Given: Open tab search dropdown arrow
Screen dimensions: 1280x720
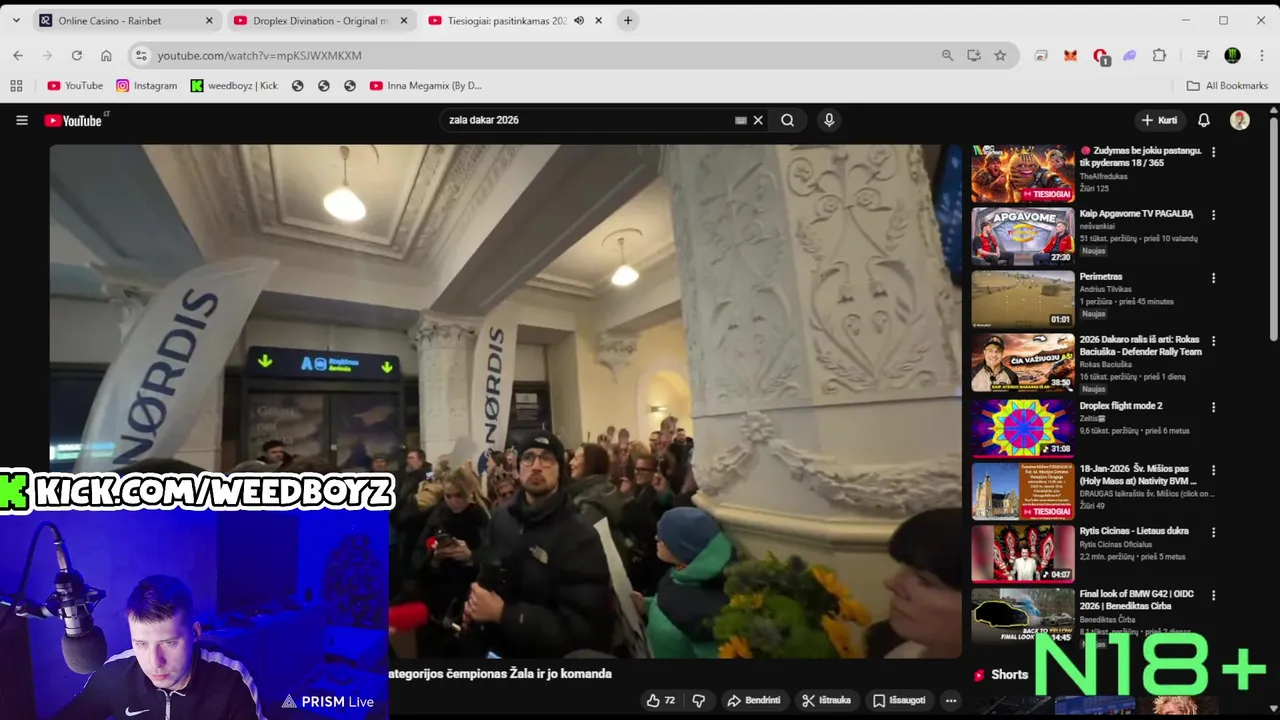Looking at the screenshot, I should (16, 20).
